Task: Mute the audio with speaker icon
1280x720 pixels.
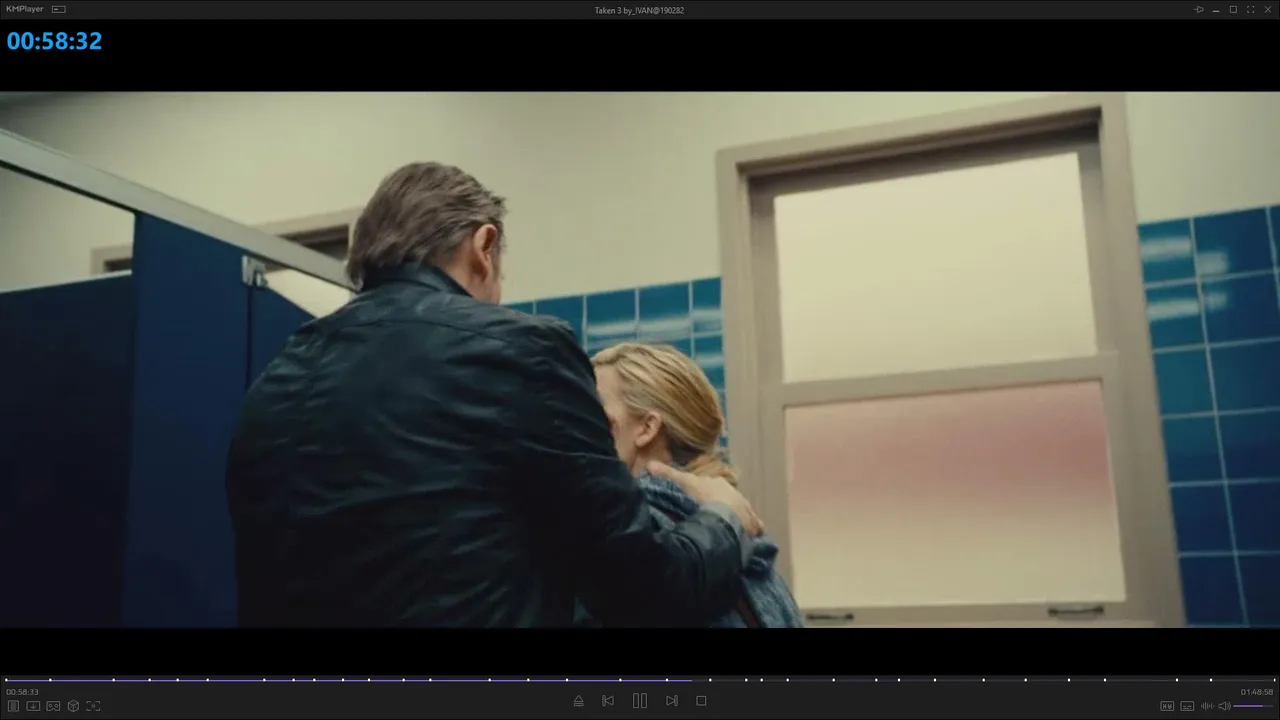Action: 1224,706
